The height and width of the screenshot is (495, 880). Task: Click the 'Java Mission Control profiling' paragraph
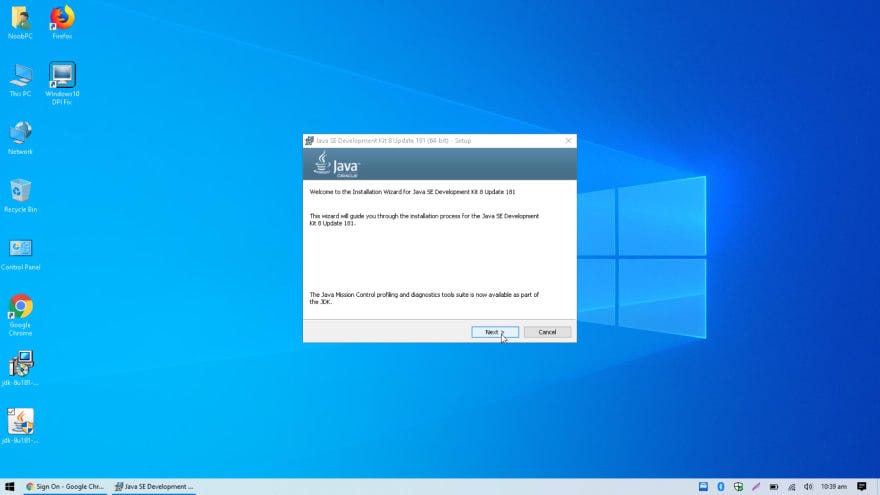(x=424, y=298)
